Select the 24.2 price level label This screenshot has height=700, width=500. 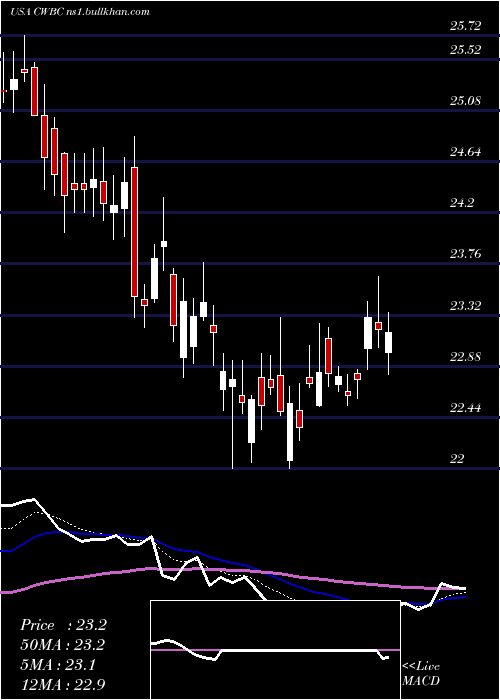(x=462, y=204)
